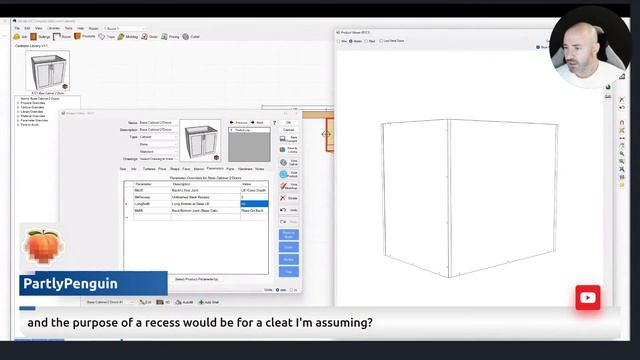Click the top blue button under Redo

pos(289,234)
